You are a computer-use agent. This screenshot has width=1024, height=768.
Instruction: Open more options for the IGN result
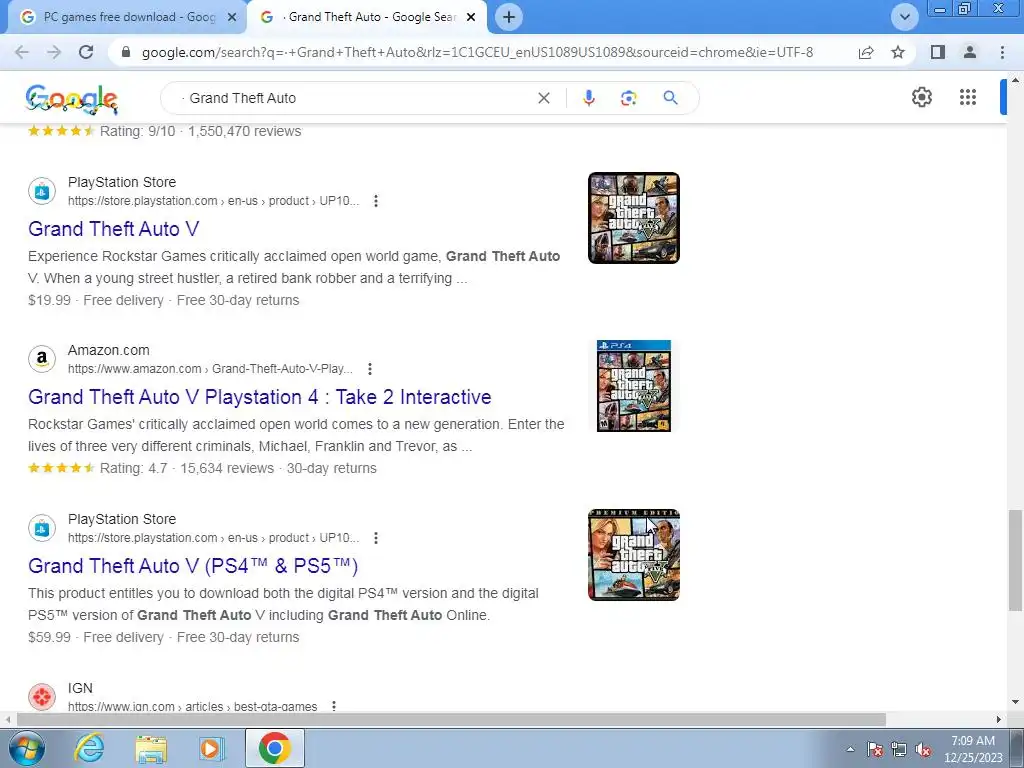pyautogui.click(x=334, y=706)
